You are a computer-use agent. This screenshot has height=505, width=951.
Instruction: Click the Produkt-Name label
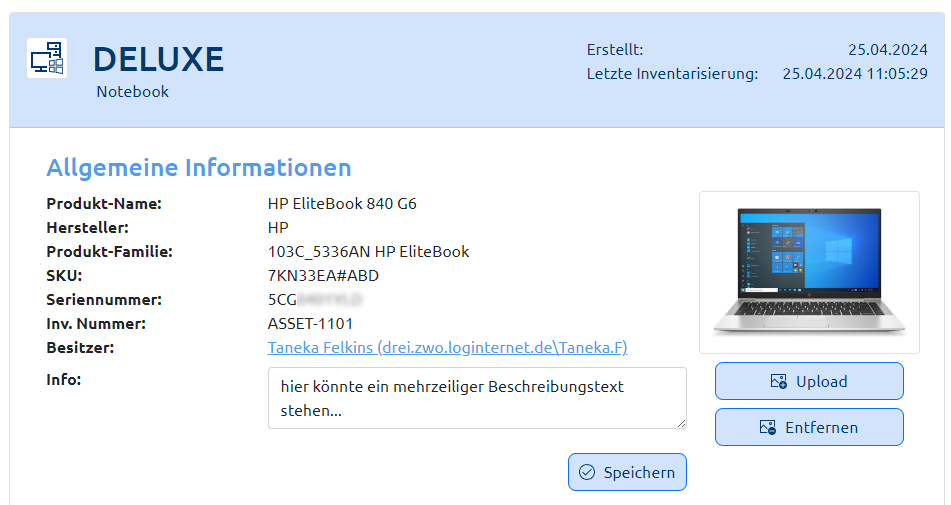coord(104,204)
